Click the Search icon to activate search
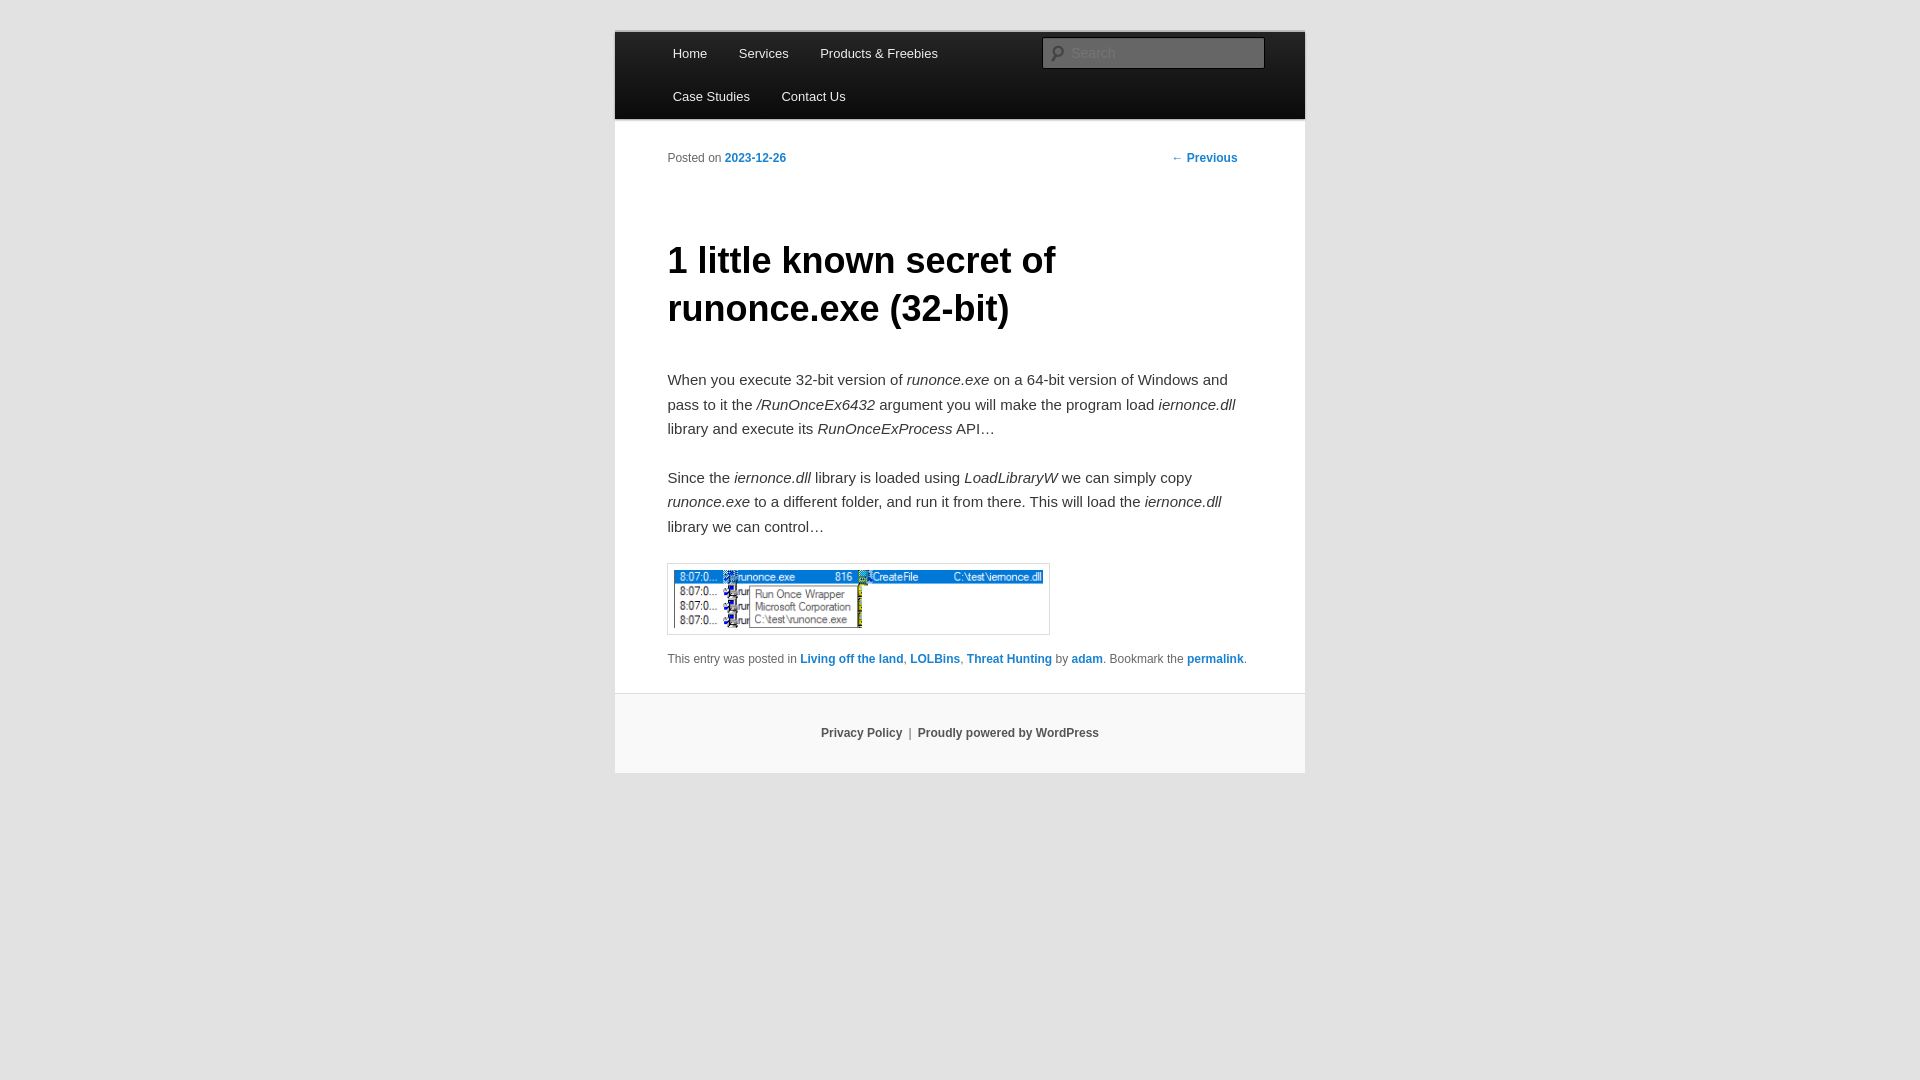This screenshot has height=1080, width=1920. pos(1056,53)
